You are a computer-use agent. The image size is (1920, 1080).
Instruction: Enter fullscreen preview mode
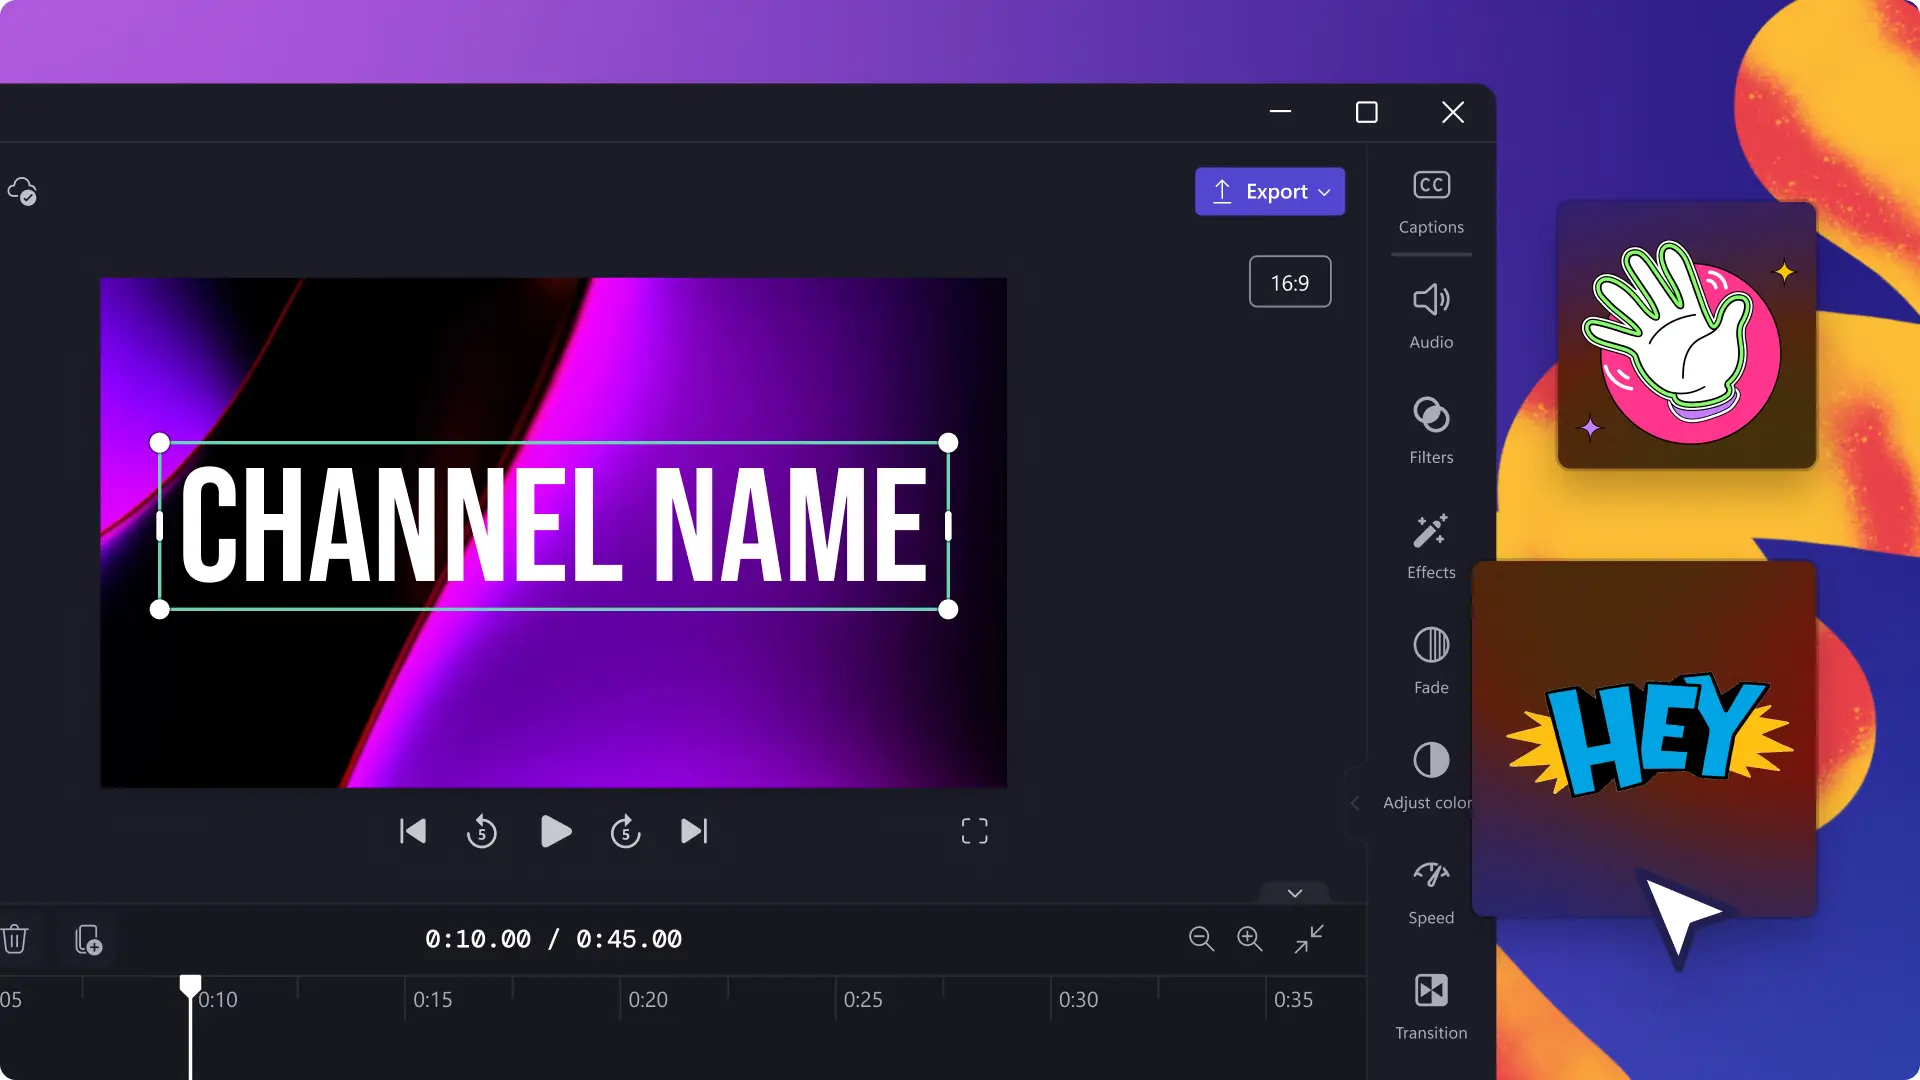[x=975, y=831]
